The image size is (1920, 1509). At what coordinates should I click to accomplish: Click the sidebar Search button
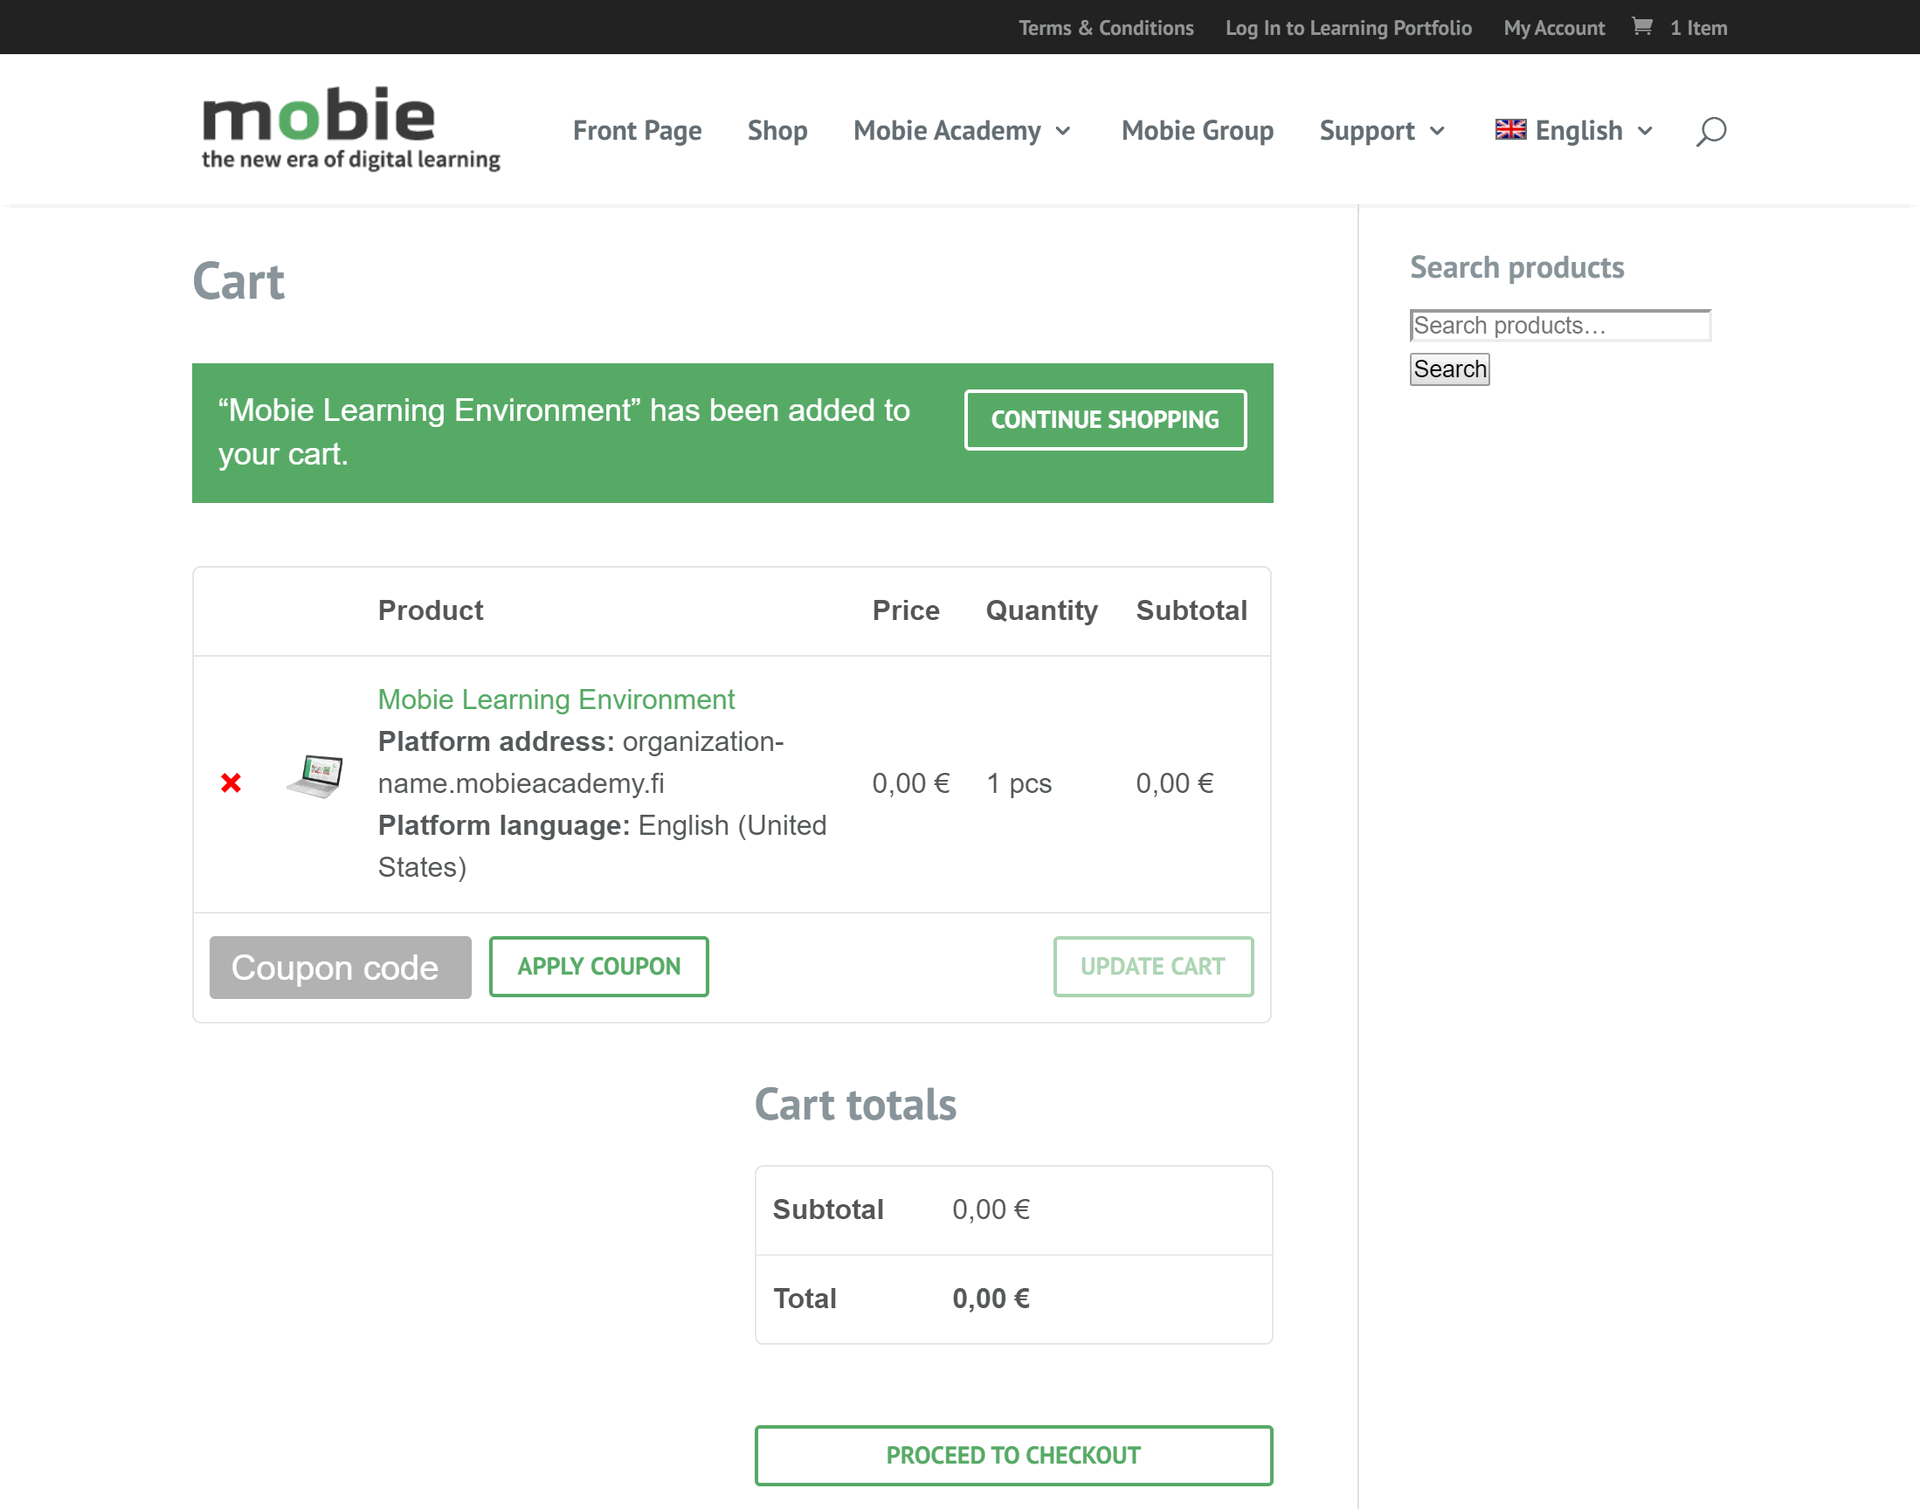(x=1450, y=369)
